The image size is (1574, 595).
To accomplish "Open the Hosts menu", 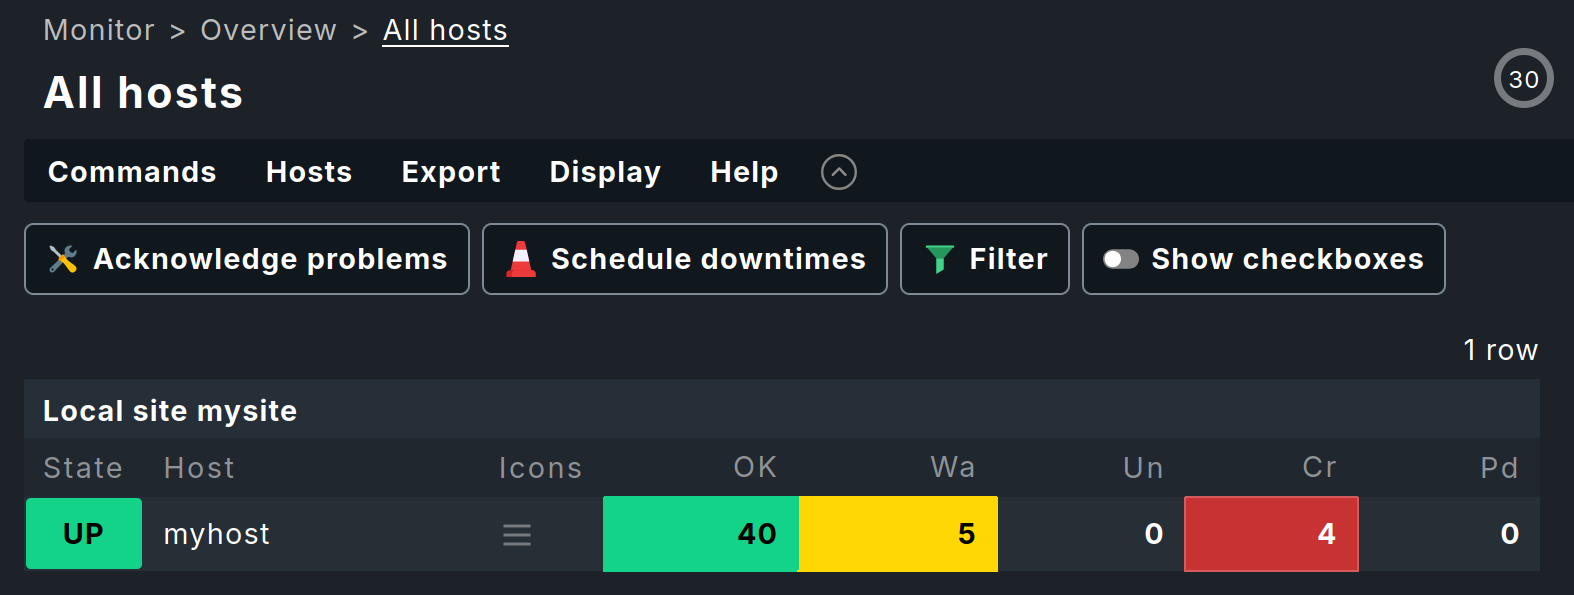I will coord(309,172).
